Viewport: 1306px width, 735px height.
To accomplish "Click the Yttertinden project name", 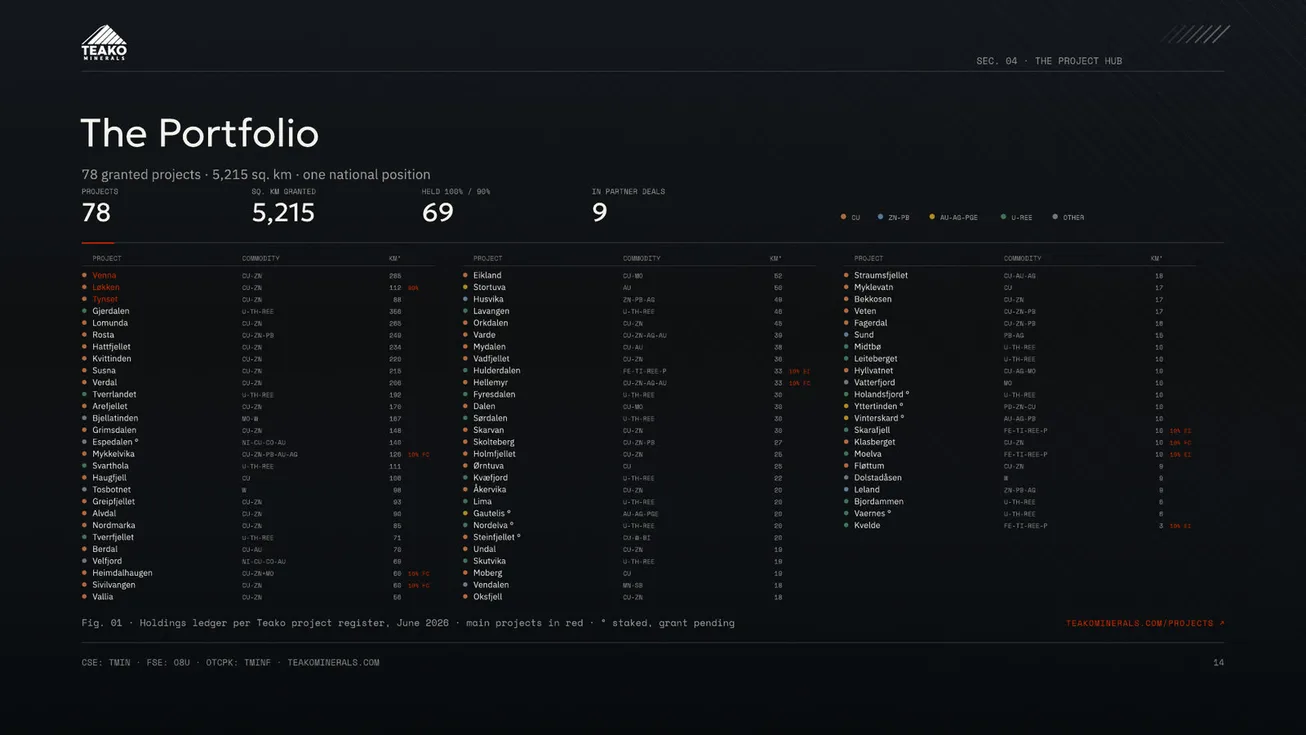I will 878,407.
